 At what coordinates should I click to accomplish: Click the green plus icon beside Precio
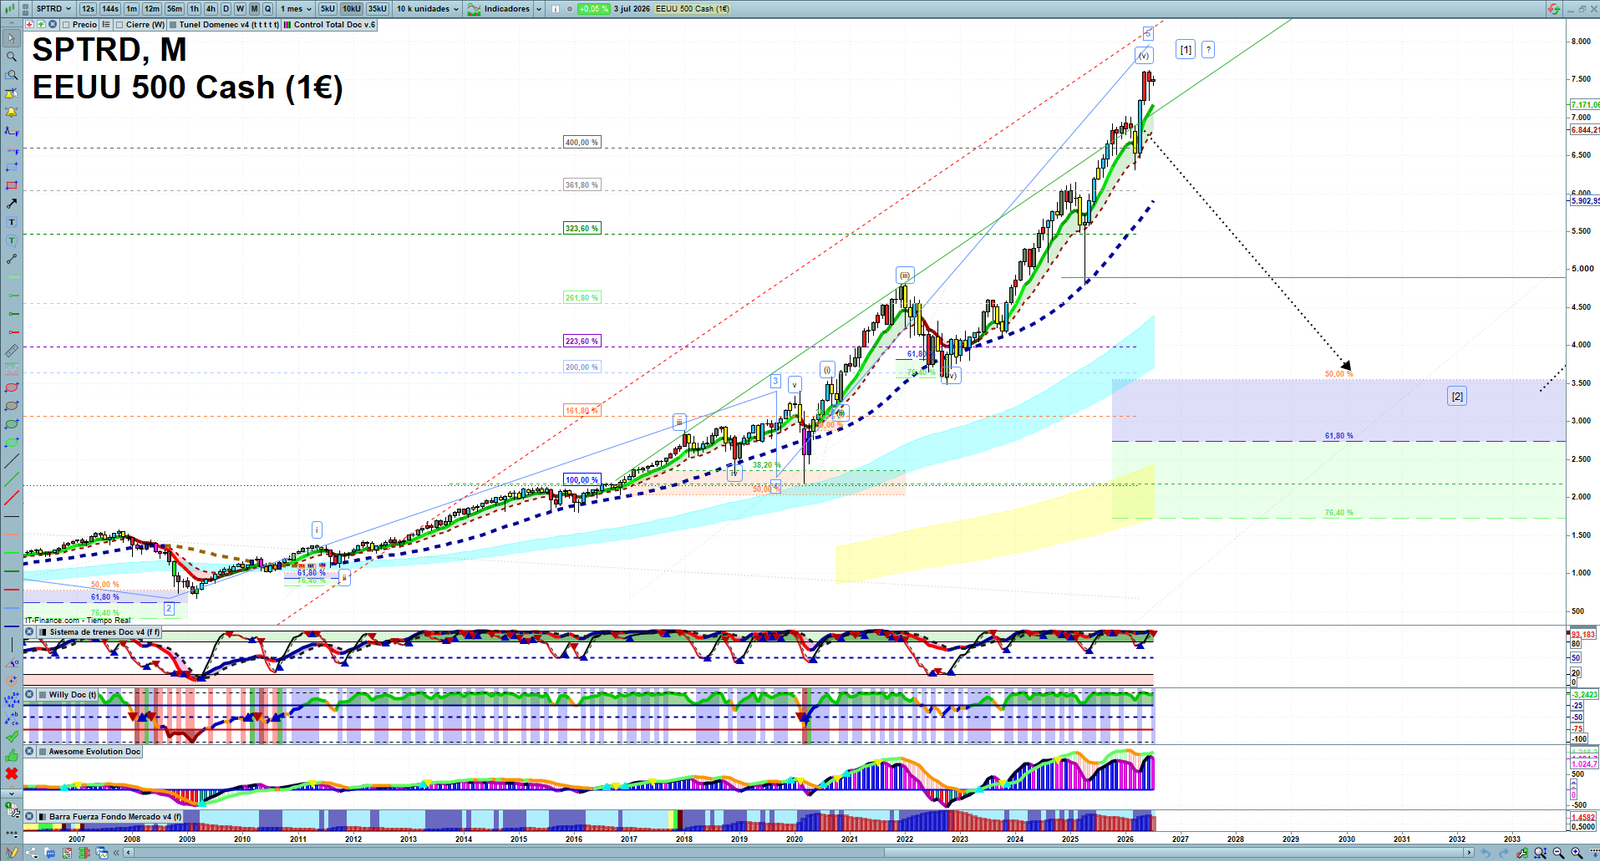pos(41,24)
